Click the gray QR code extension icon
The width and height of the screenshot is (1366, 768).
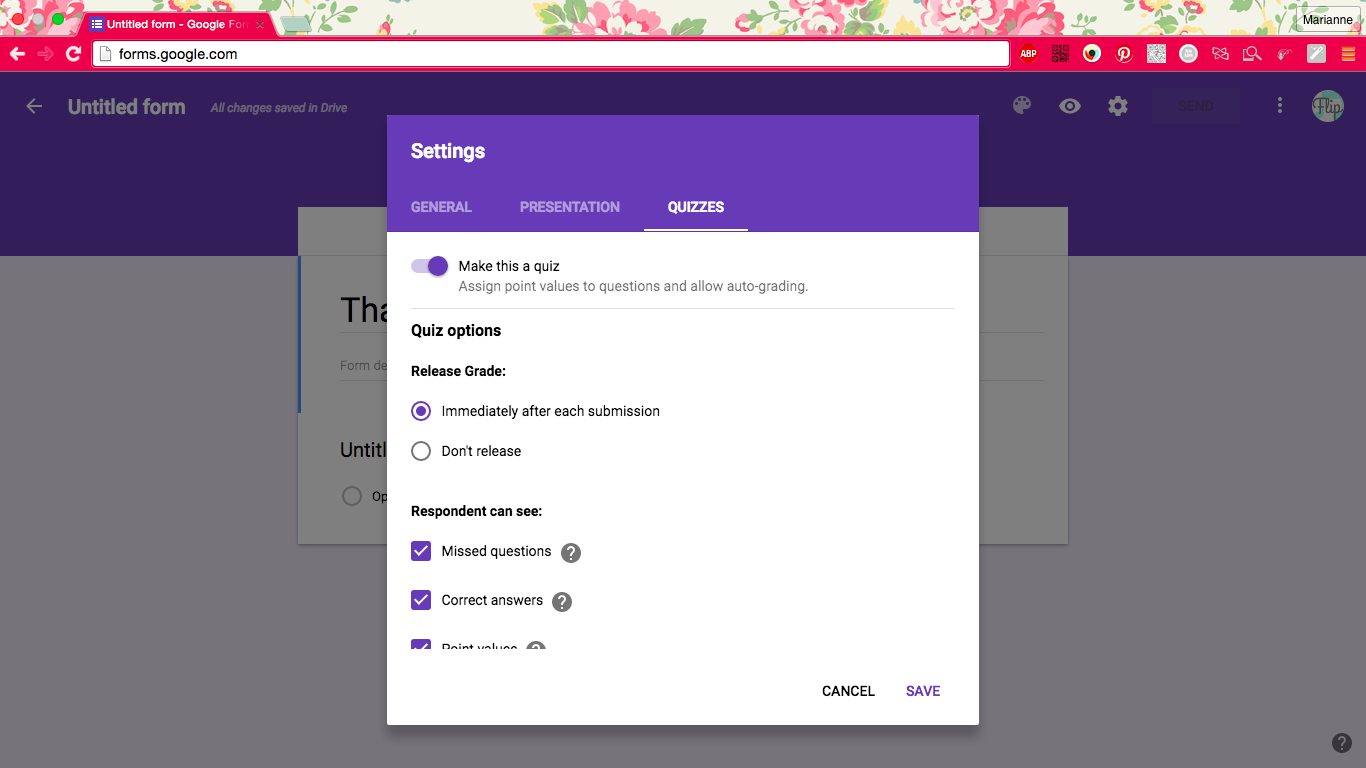coord(1156,54)
